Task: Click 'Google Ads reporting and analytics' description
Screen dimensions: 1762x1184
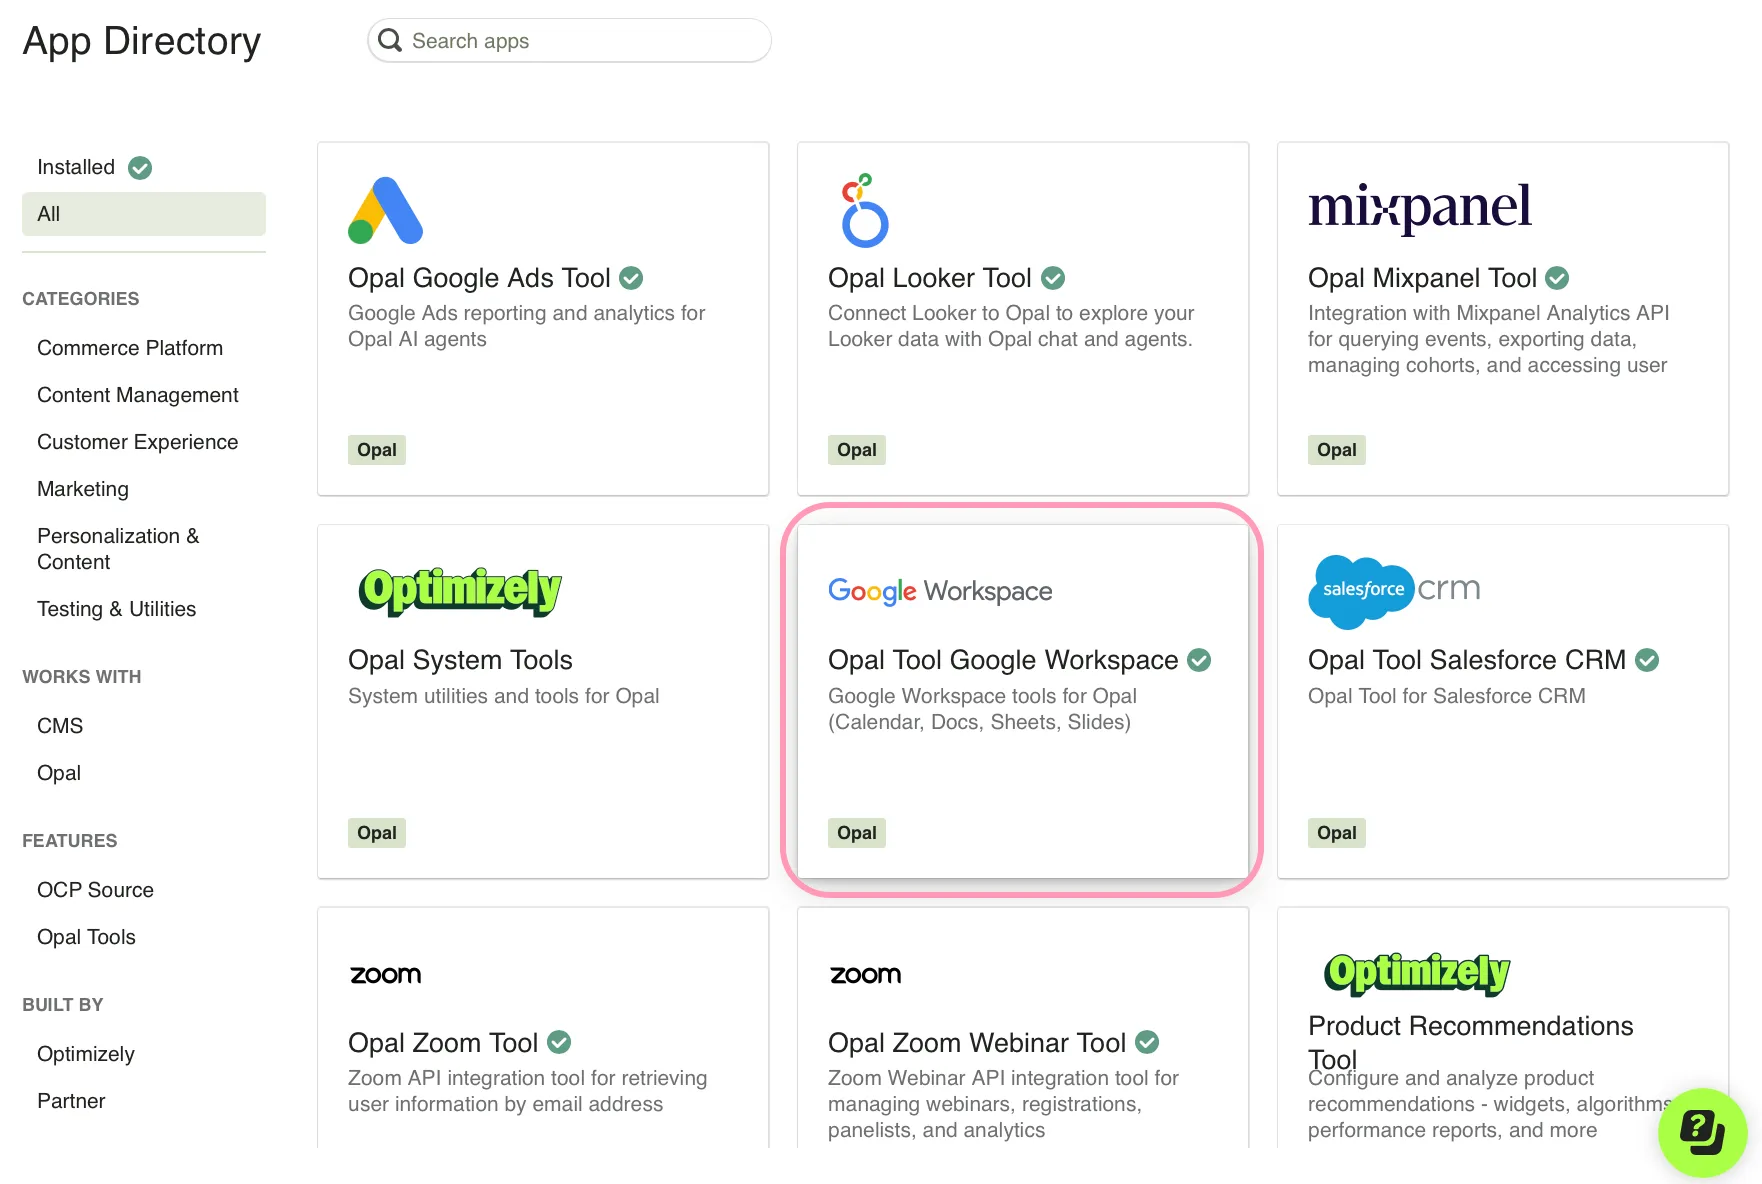Action: coord(527,326)
